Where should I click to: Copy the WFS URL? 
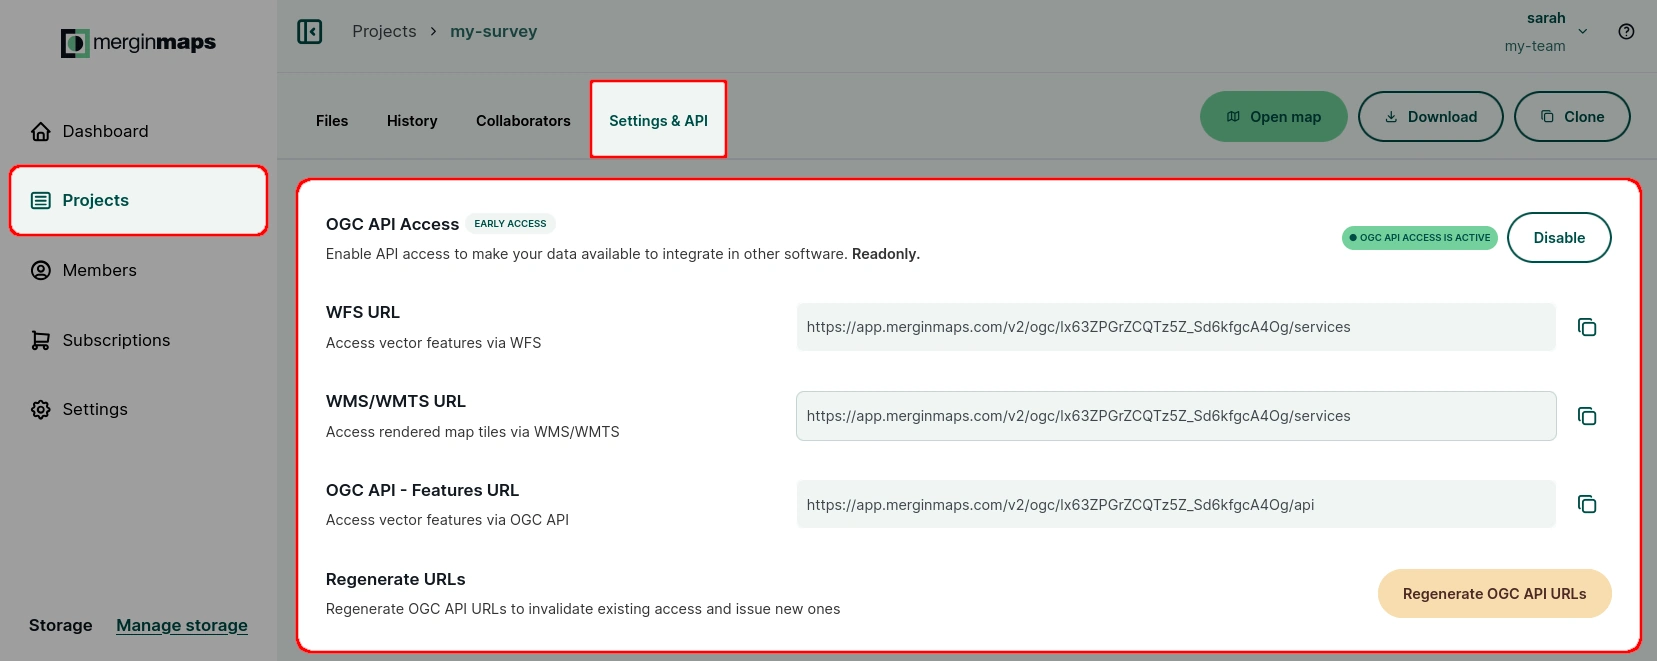[x=1587, y=327]
